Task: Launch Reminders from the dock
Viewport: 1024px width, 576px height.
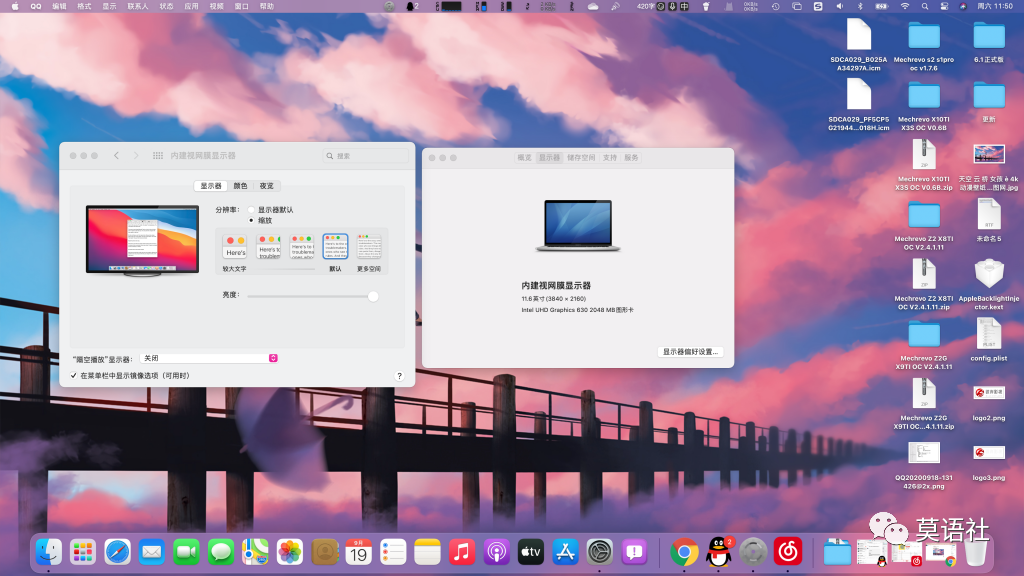Action: (x=393, y=552)
